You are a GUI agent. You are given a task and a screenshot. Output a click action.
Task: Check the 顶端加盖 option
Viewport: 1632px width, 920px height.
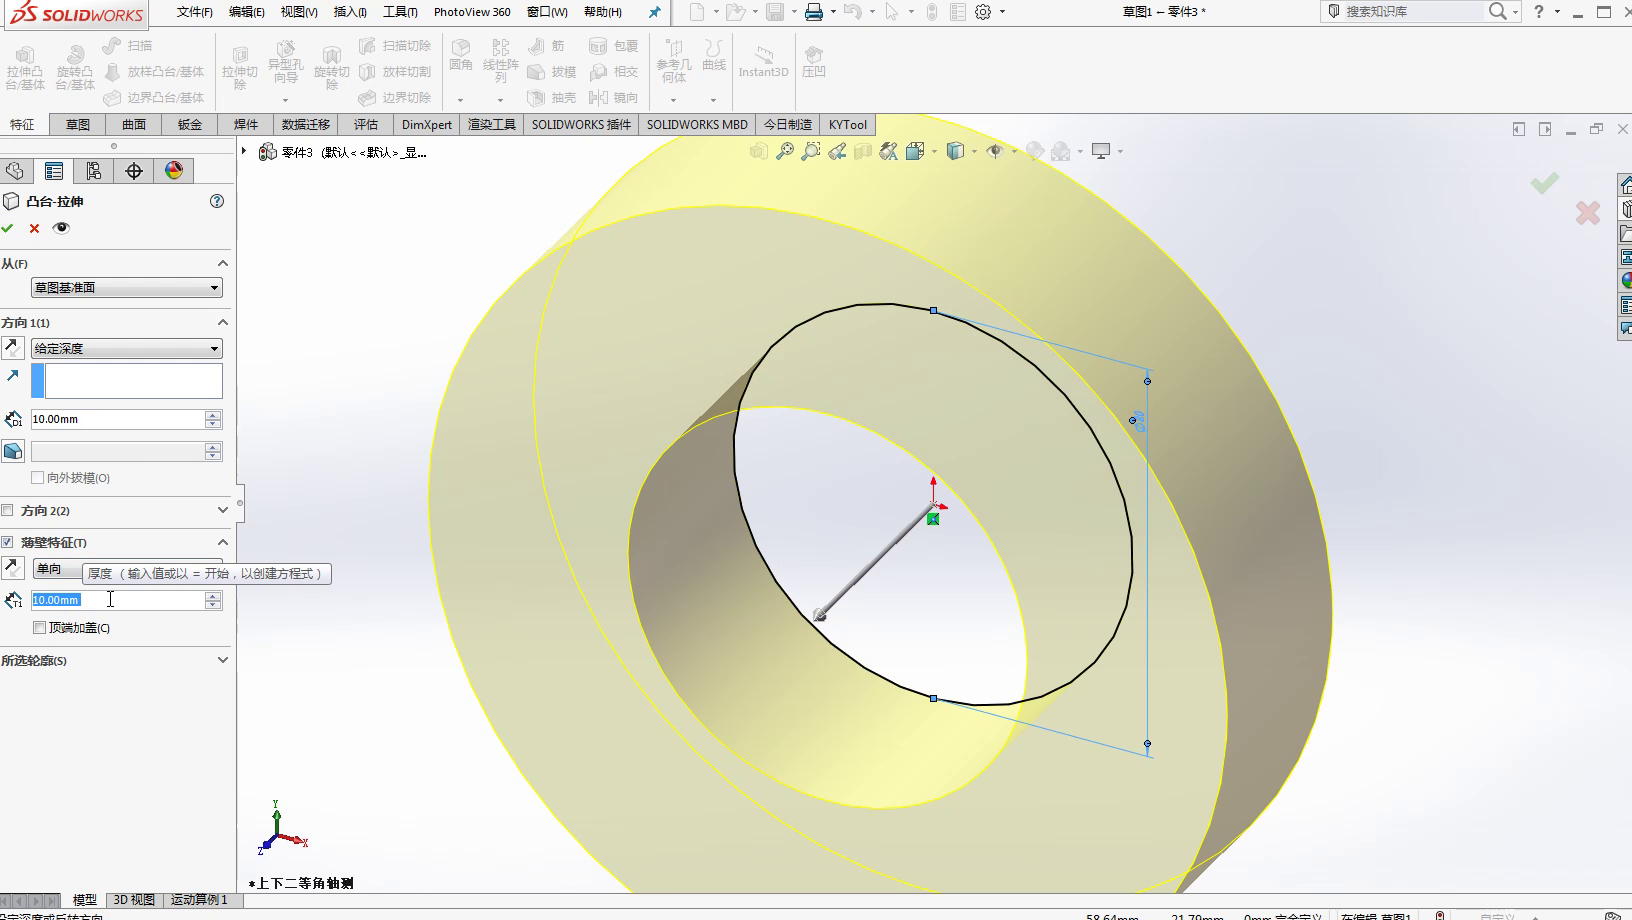39,628
